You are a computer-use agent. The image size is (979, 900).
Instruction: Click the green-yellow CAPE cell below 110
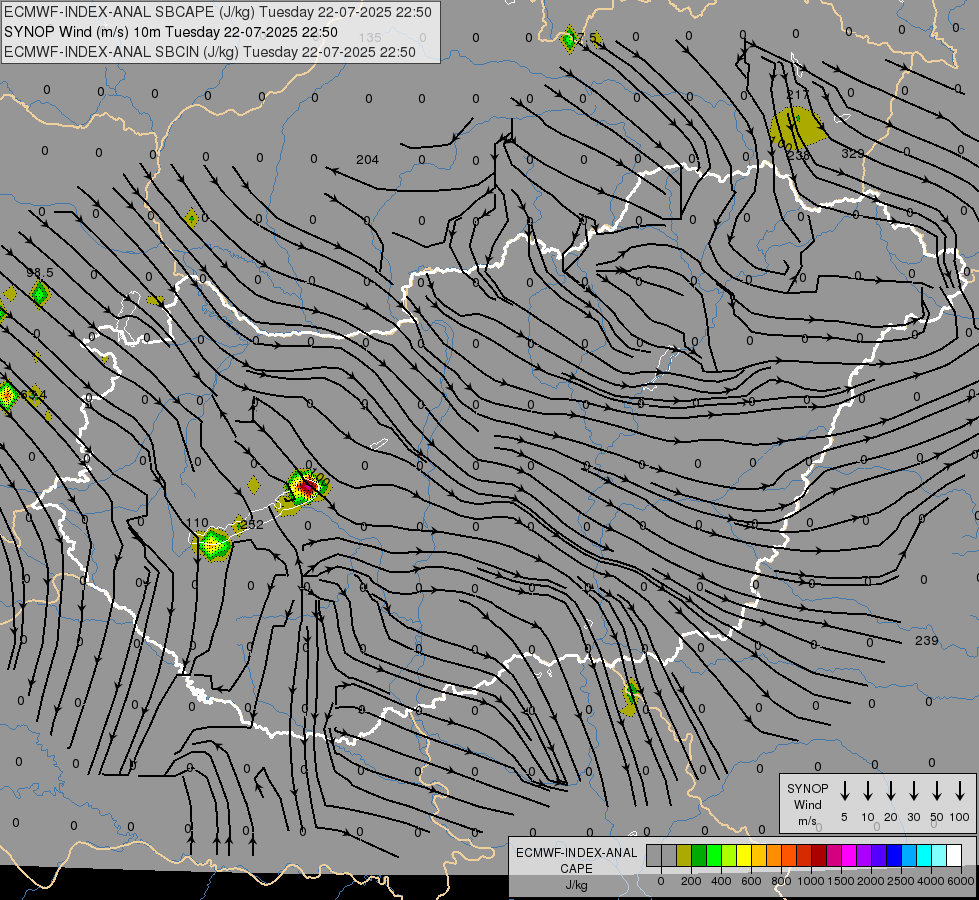click(x=214, y=545)
